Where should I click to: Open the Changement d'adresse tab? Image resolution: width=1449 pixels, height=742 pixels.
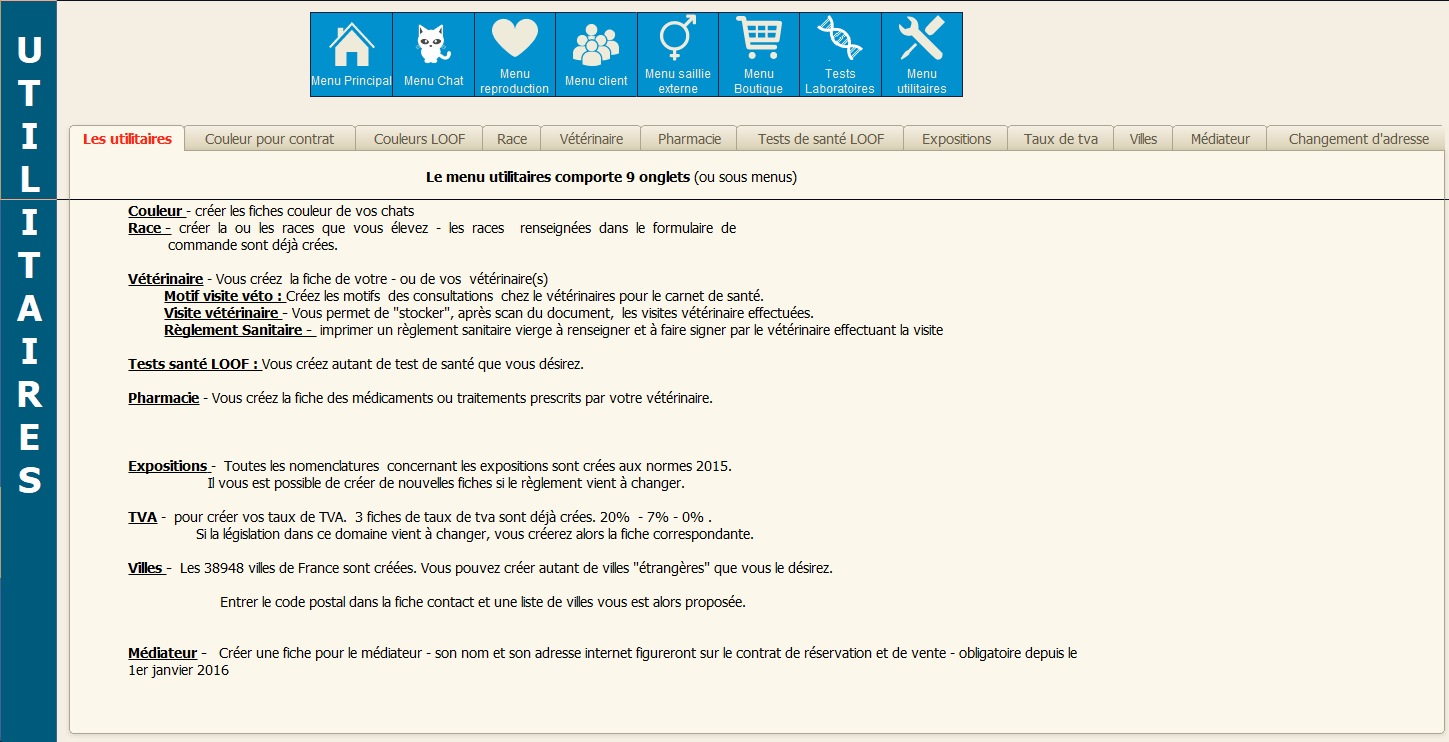pyautogui.click(x=1356, y=139)
